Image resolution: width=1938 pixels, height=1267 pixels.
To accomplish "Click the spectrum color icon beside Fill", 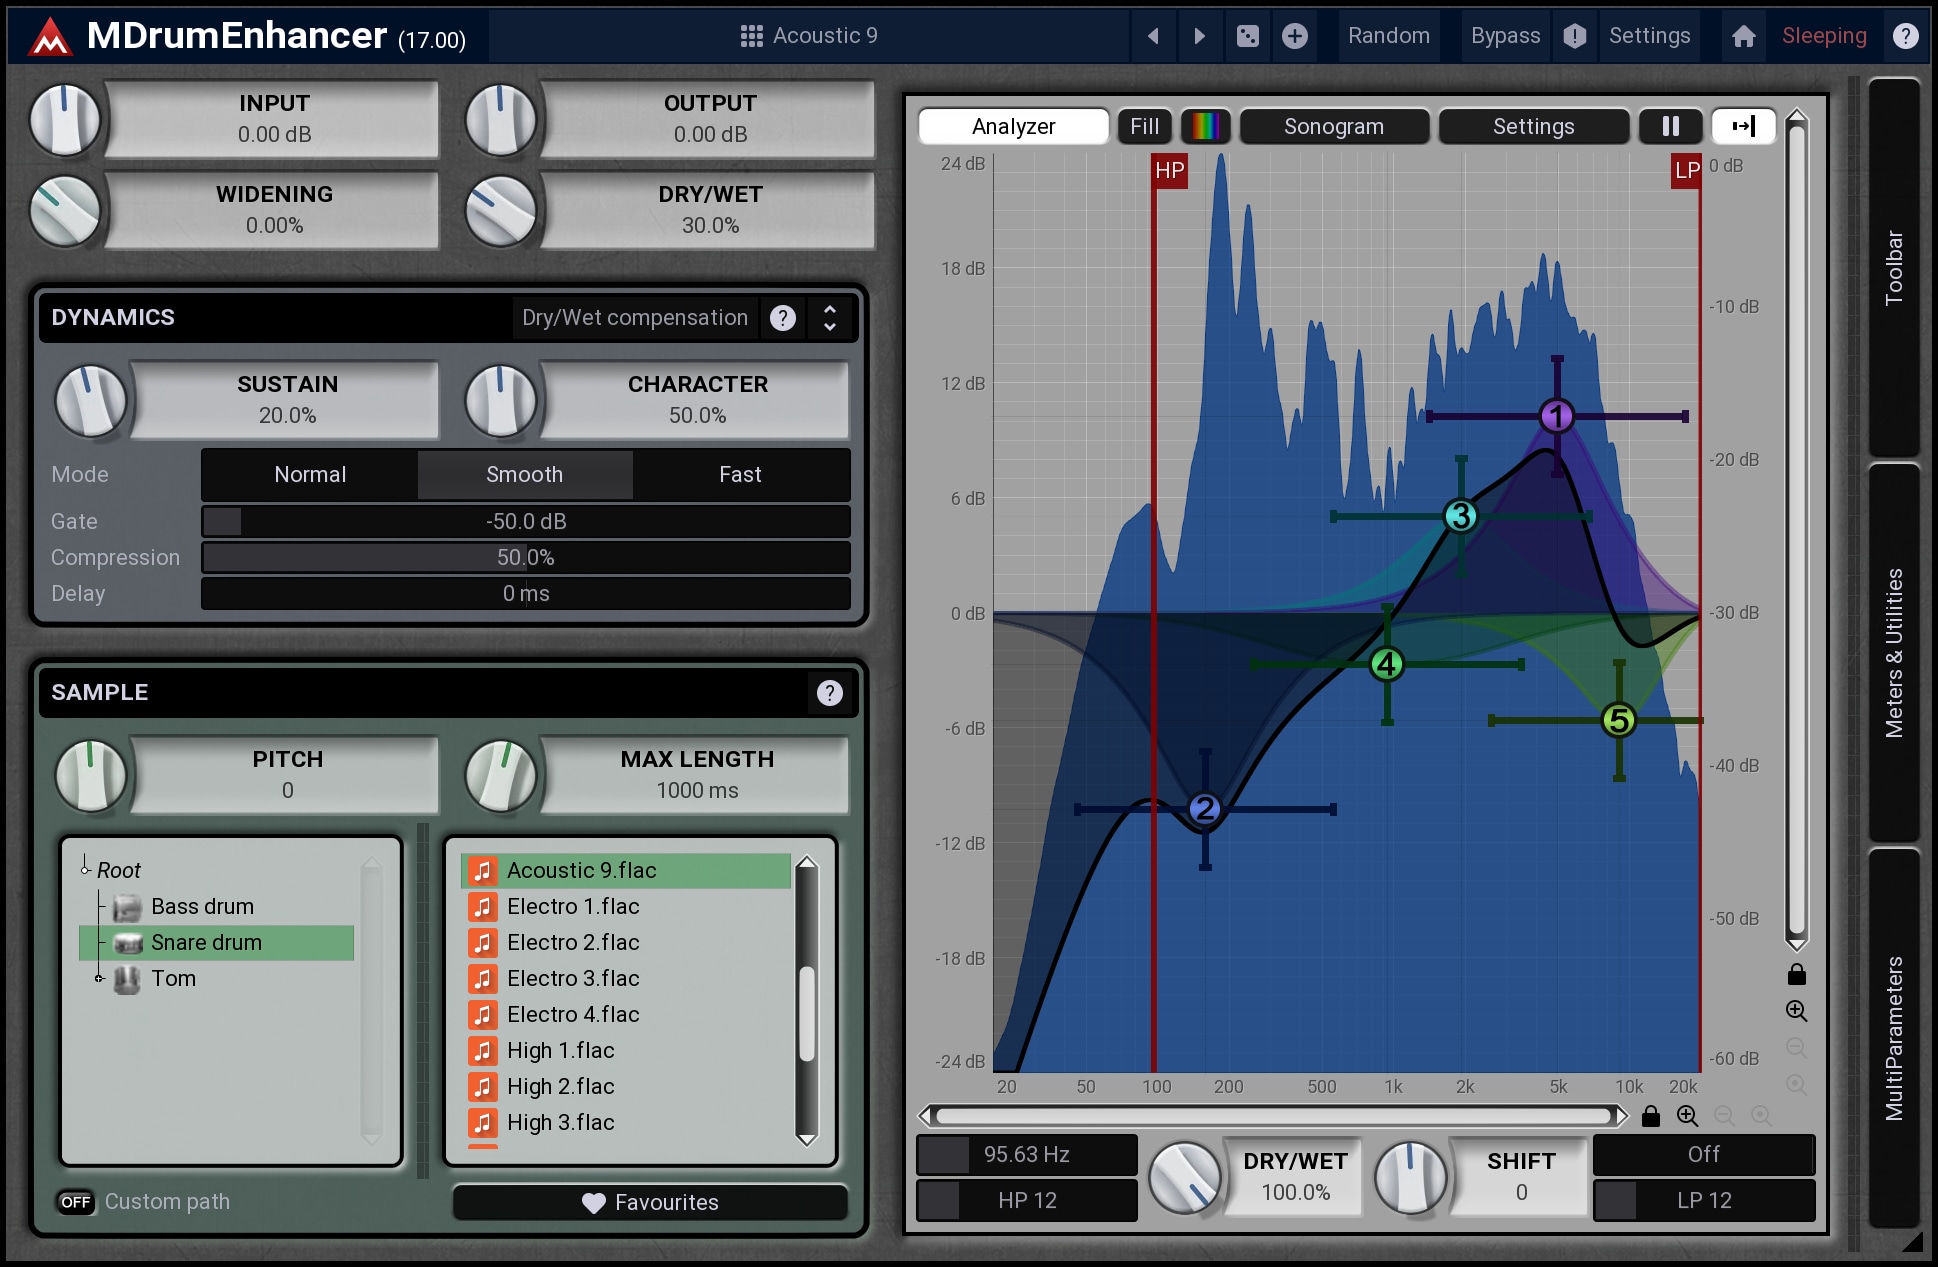I will [1204, 126].
